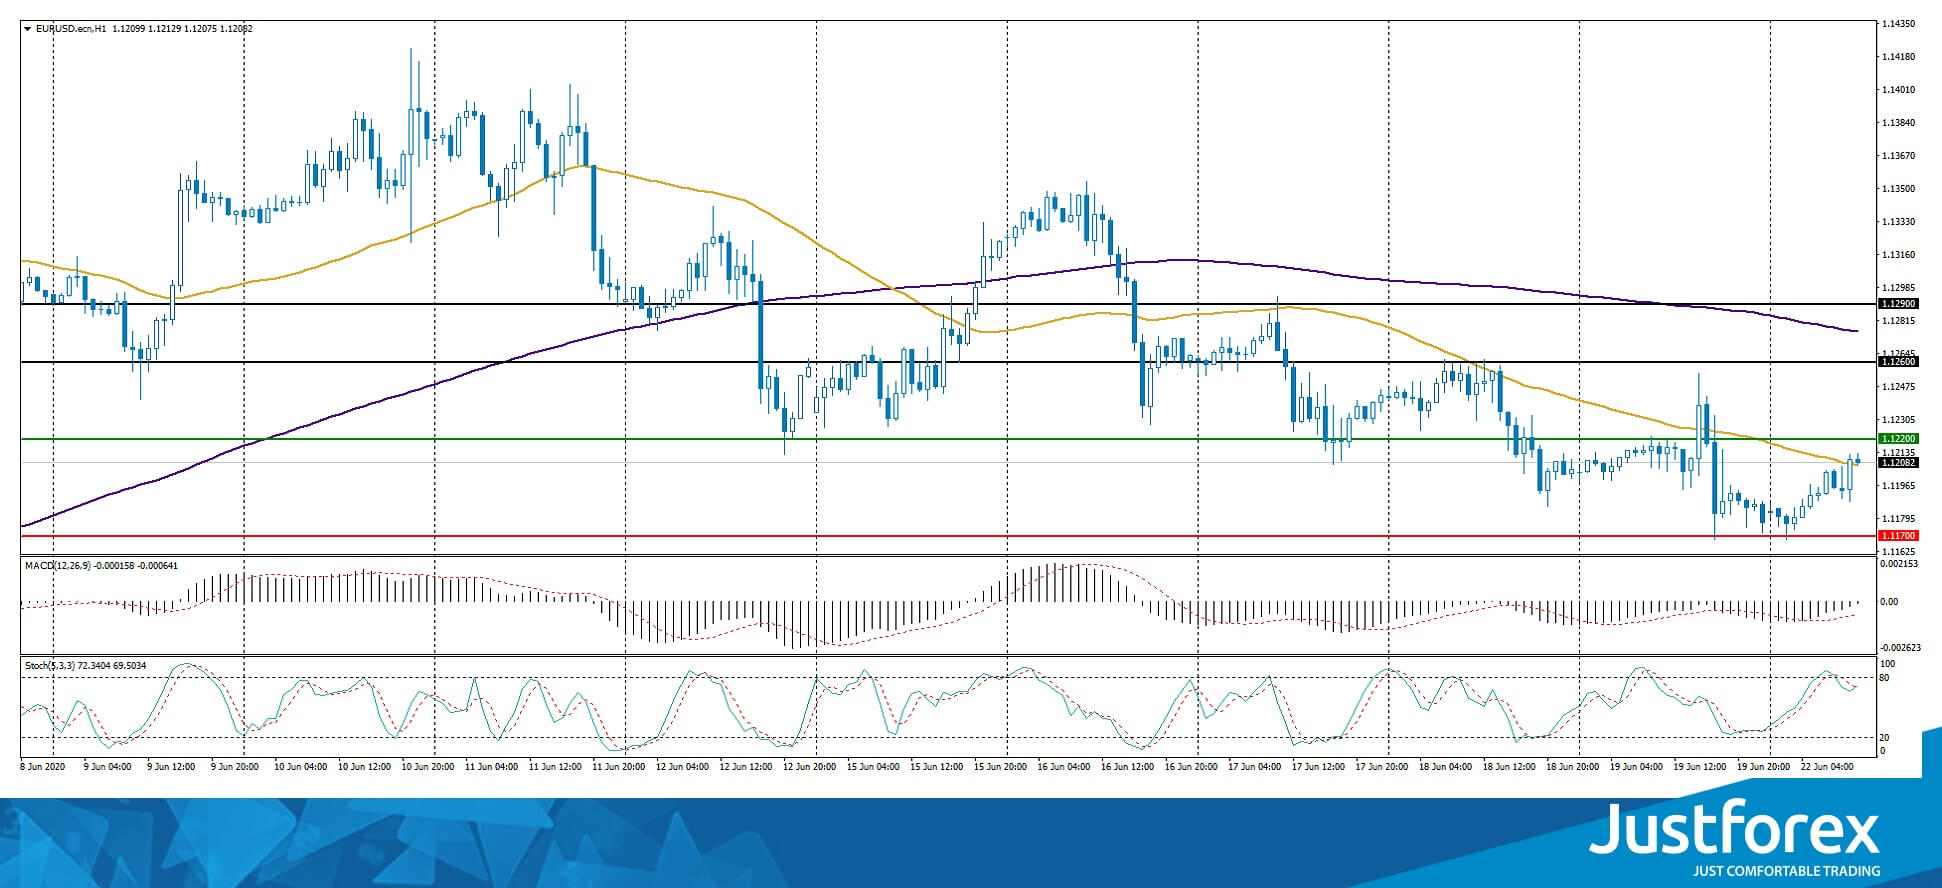This screenshot has width=1942, height=888.
Task: Click the 1.12600 black price level label
Action: 1898,362
